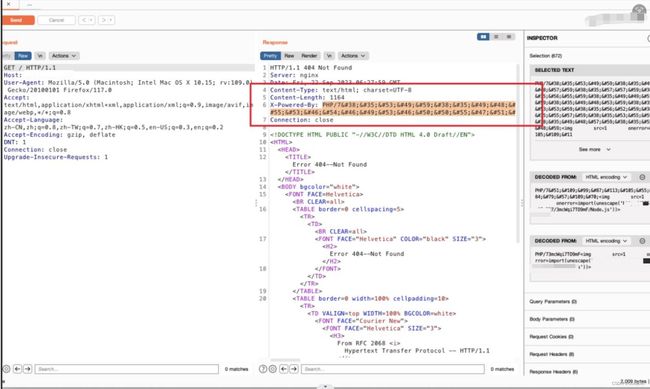Go back to previous request in history
650x389 pixels.
click(84, 20)
